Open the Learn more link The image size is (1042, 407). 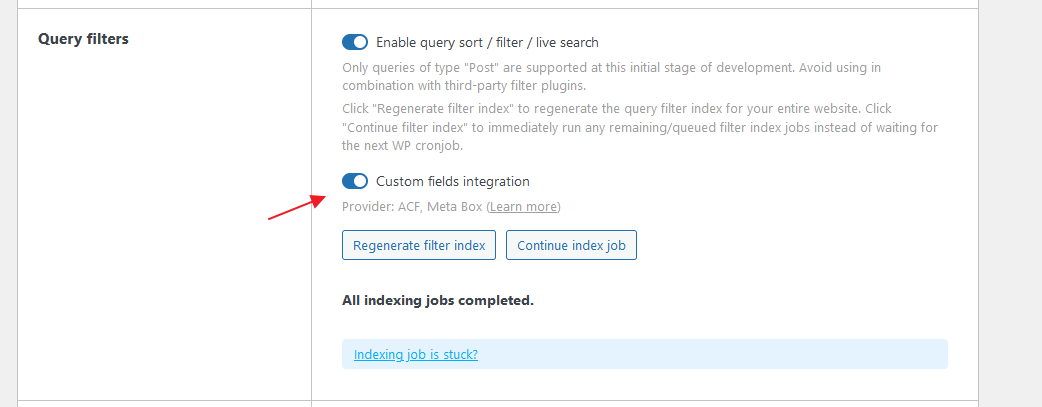pos(523,207)
